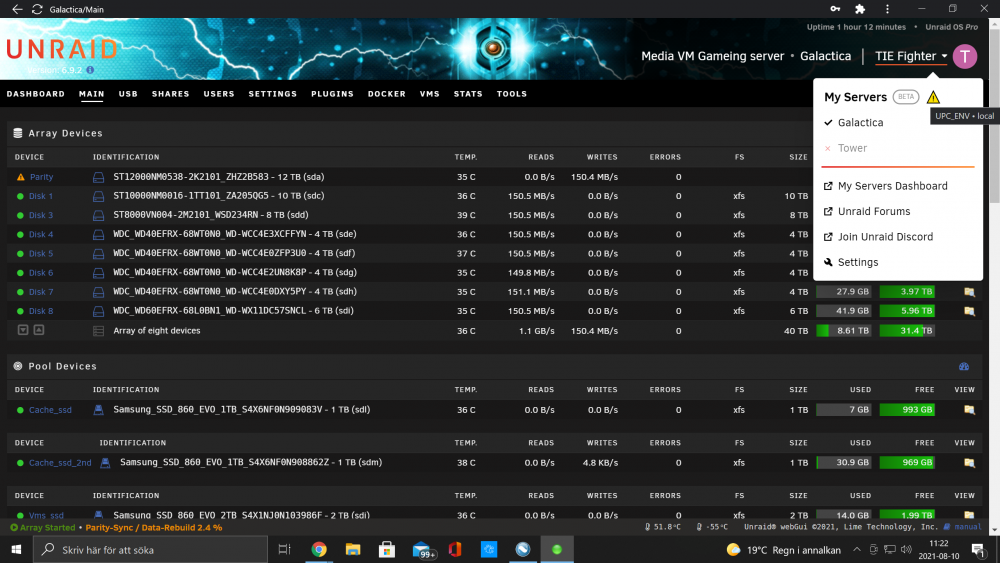Click the Parity-Sync / Data-Rebuild status text
1000x563 pixels.
click(x=154, y=528)
